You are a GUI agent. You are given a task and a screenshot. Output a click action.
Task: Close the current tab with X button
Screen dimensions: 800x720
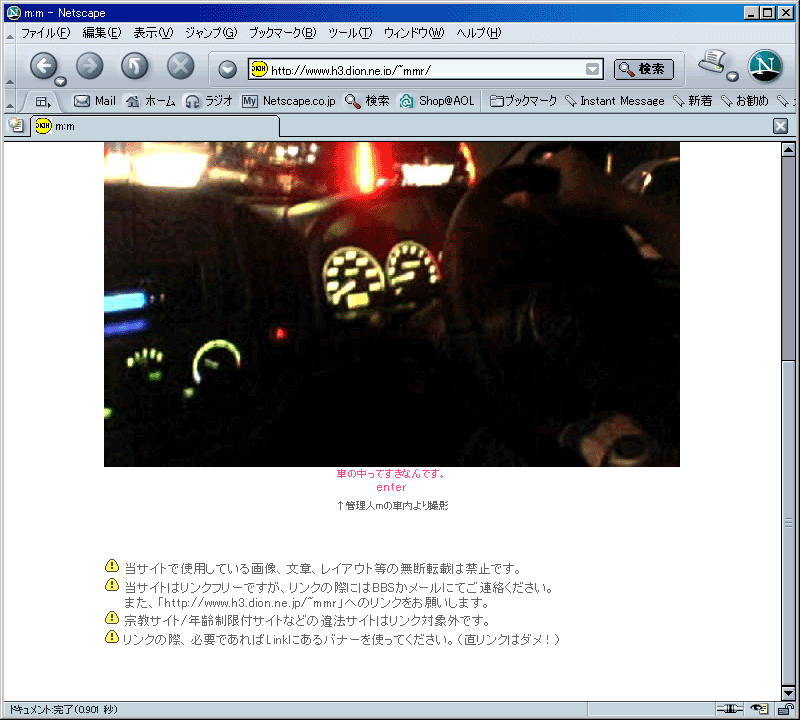(780, 126)
